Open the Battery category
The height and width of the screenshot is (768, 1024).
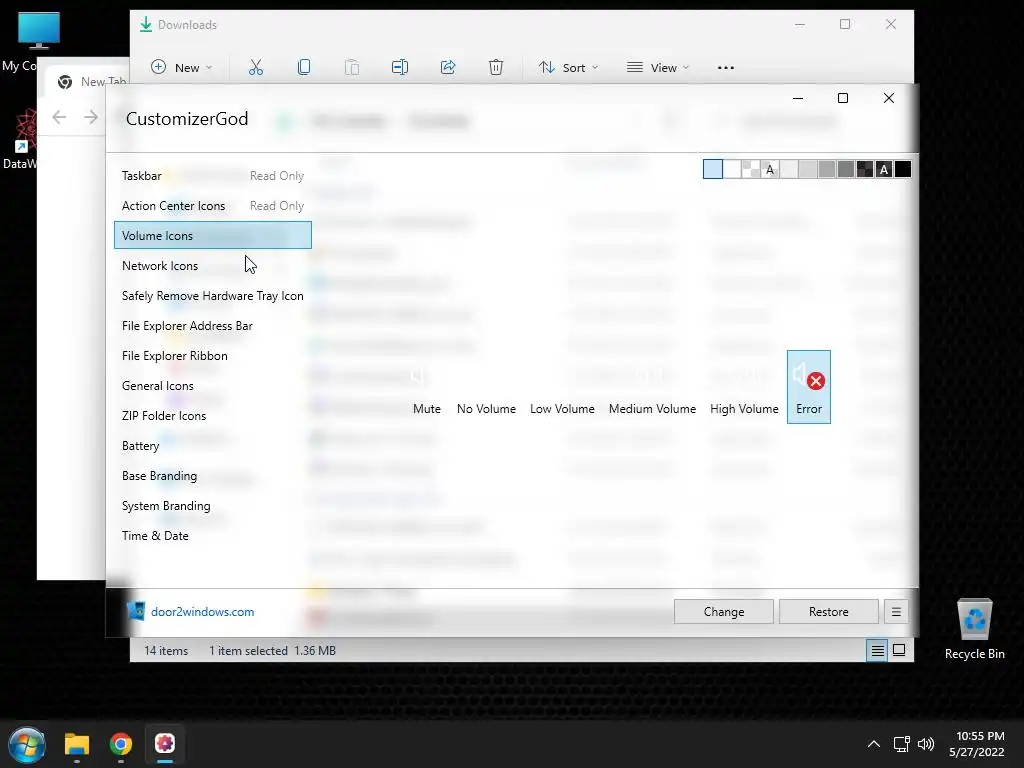(x=212, y=446)
